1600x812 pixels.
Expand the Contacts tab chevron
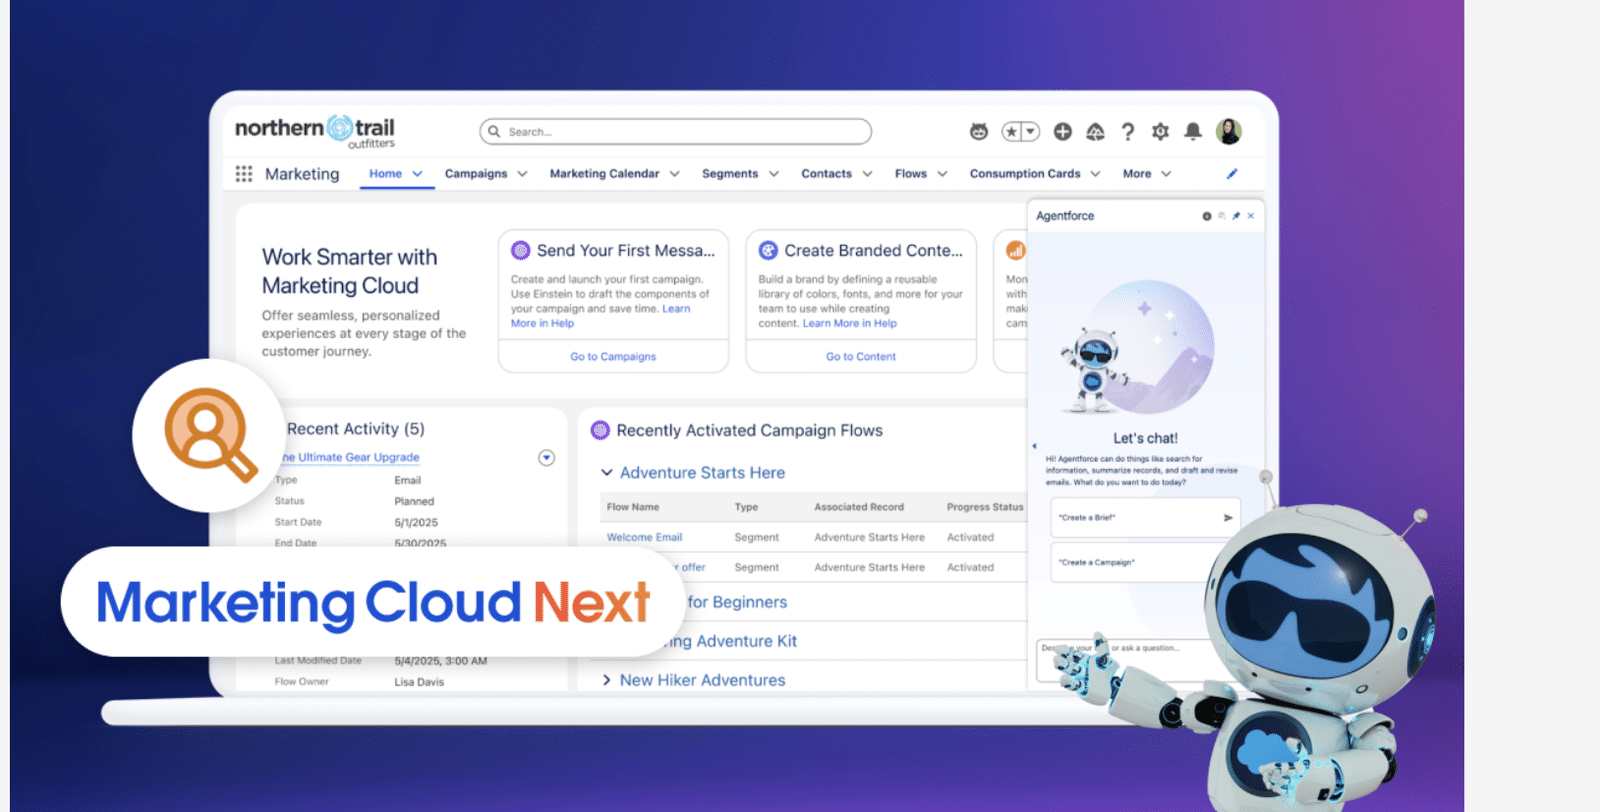click(x=867, y=174)
